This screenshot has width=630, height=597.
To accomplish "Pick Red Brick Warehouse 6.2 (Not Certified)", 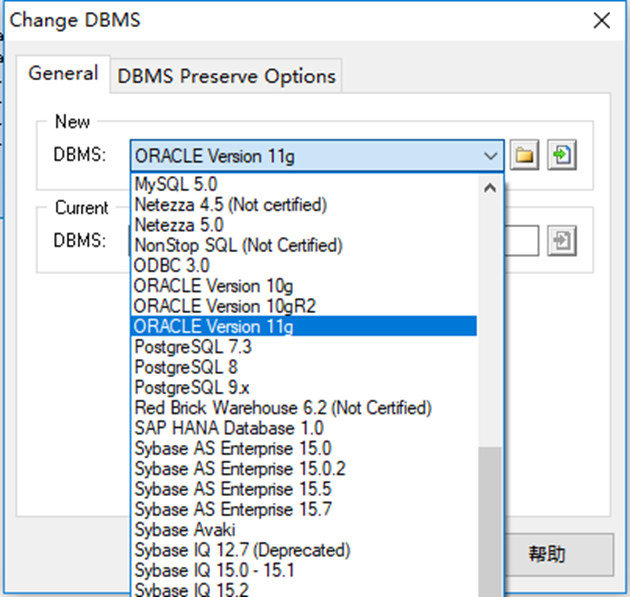I will [x=304, y=408].
